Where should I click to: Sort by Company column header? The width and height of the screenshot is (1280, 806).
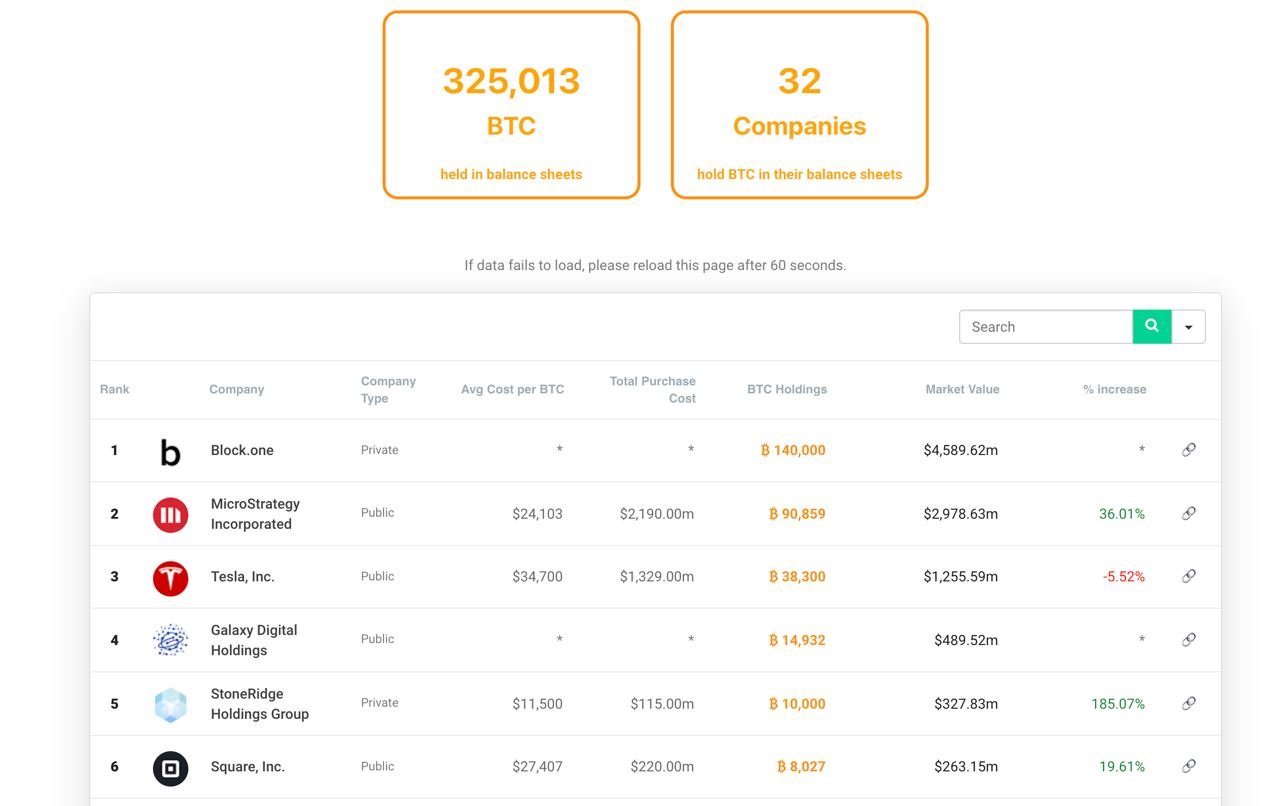[237, 389]
